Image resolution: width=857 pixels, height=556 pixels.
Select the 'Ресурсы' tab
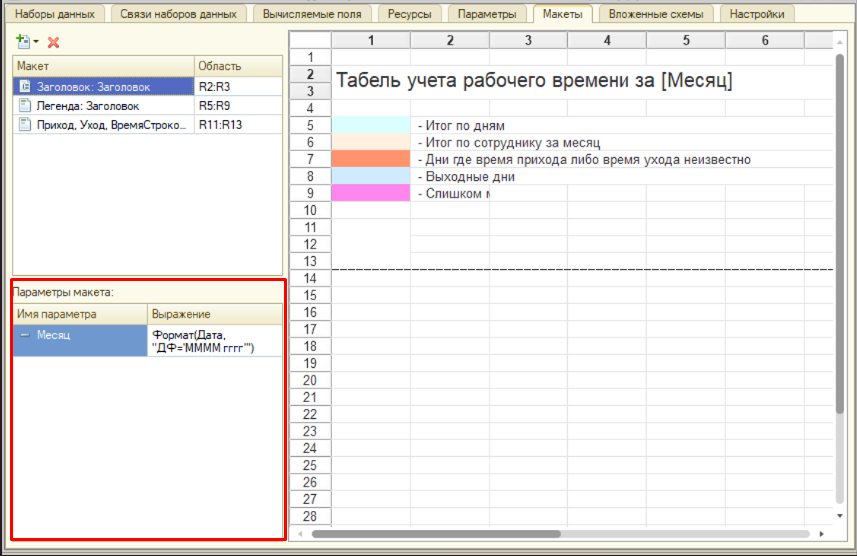click(x=409, y=14)
